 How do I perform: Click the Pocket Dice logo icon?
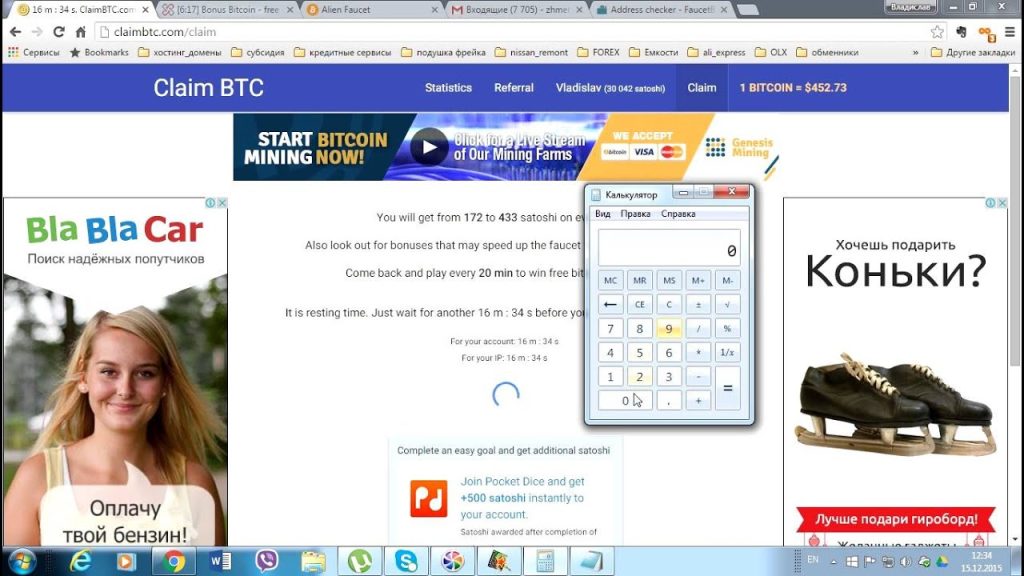click(429, 498)
